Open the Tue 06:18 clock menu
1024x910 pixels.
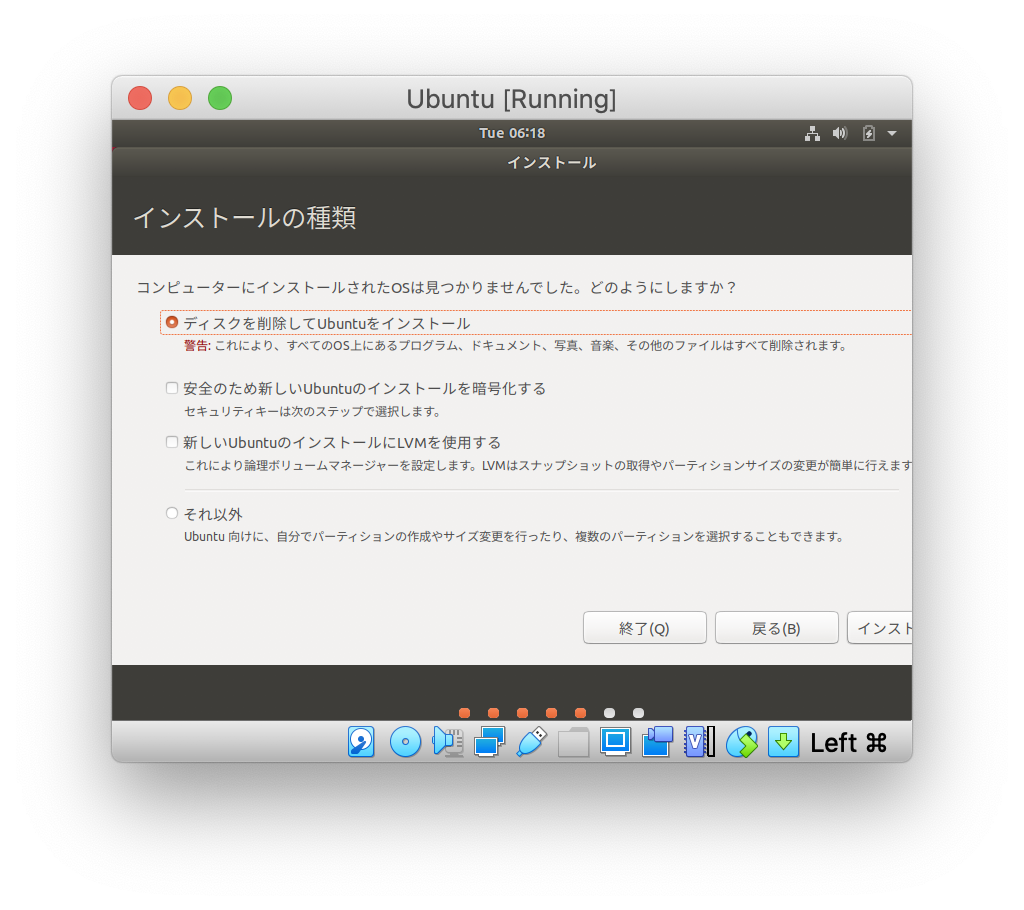pyautogui.click(x=512, y=133)
